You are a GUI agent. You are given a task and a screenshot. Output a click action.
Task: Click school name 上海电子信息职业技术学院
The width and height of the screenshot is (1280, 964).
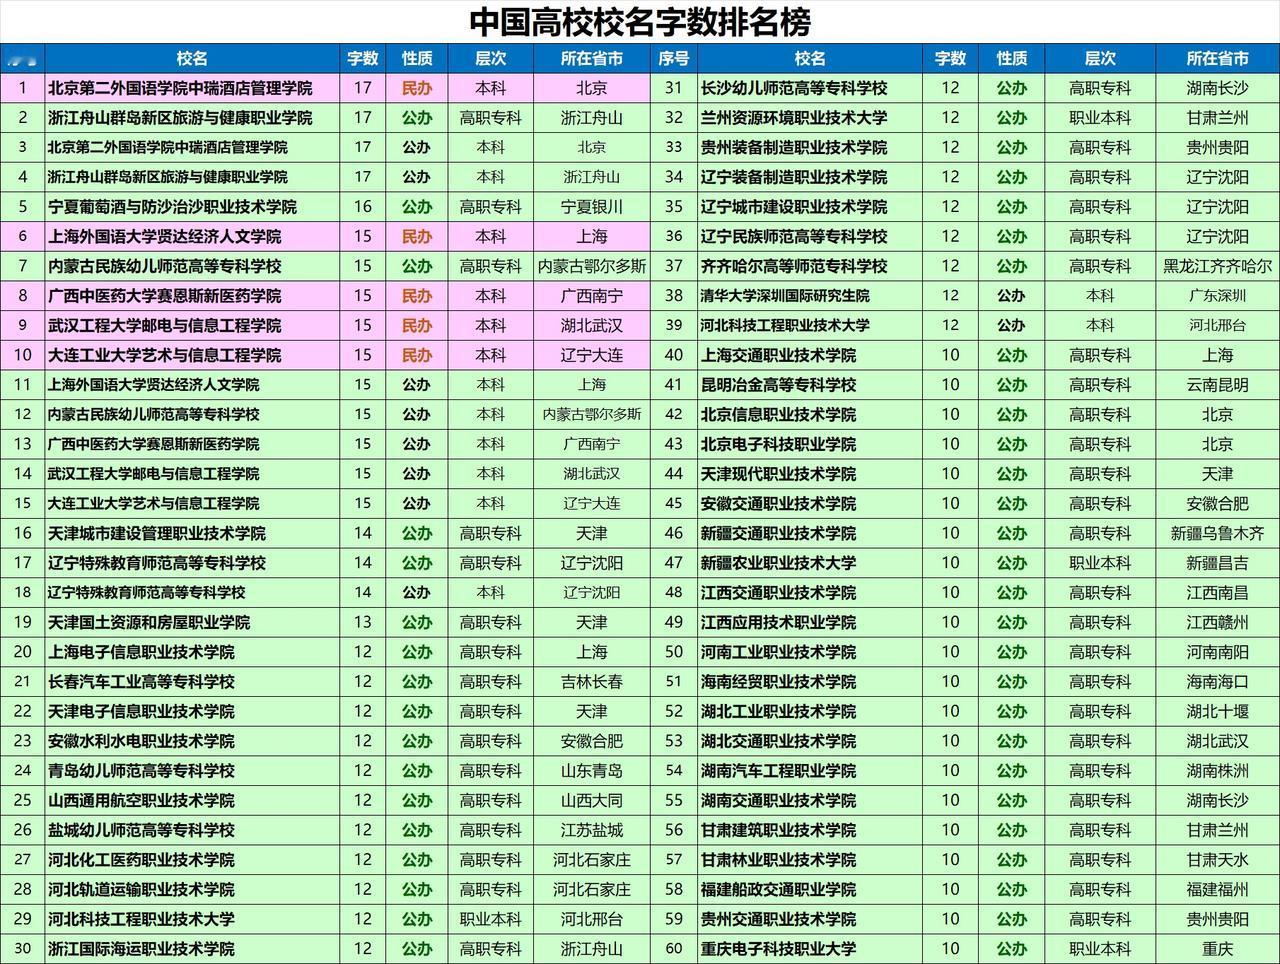pyautogui.click(x=141, y=652)
